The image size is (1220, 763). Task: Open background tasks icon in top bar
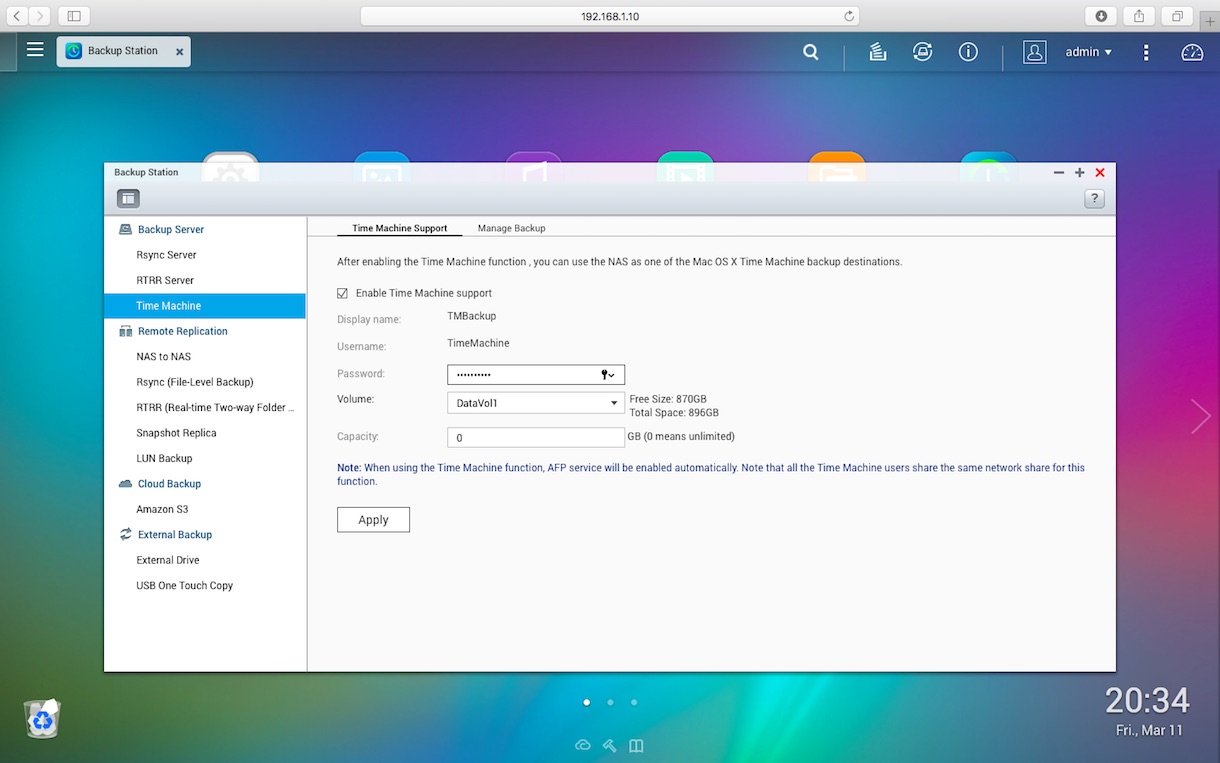point(878,52)
